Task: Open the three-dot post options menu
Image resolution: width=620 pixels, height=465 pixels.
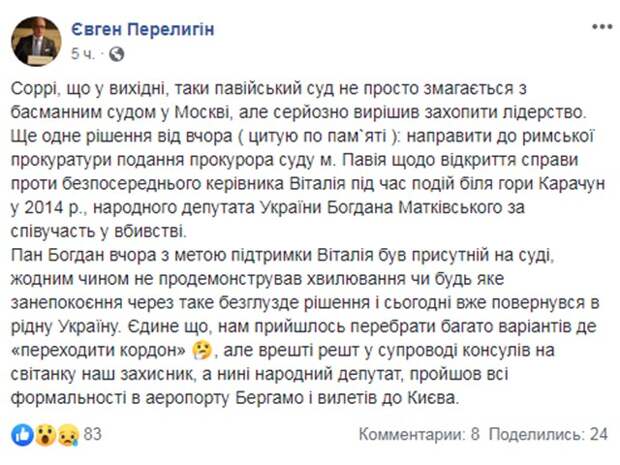Action: pos(602,27)
